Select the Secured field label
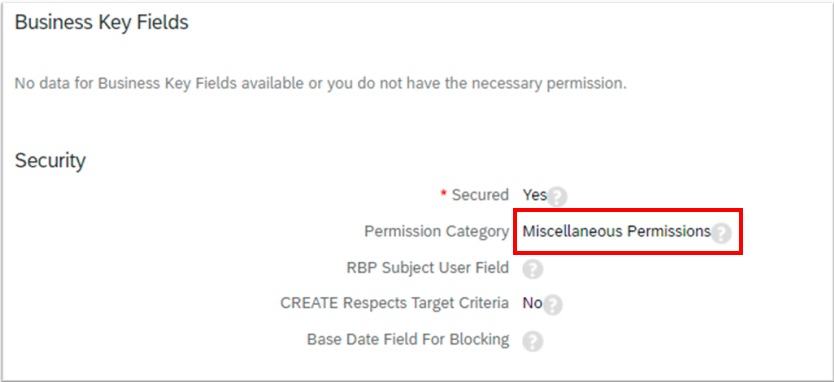 480,195
